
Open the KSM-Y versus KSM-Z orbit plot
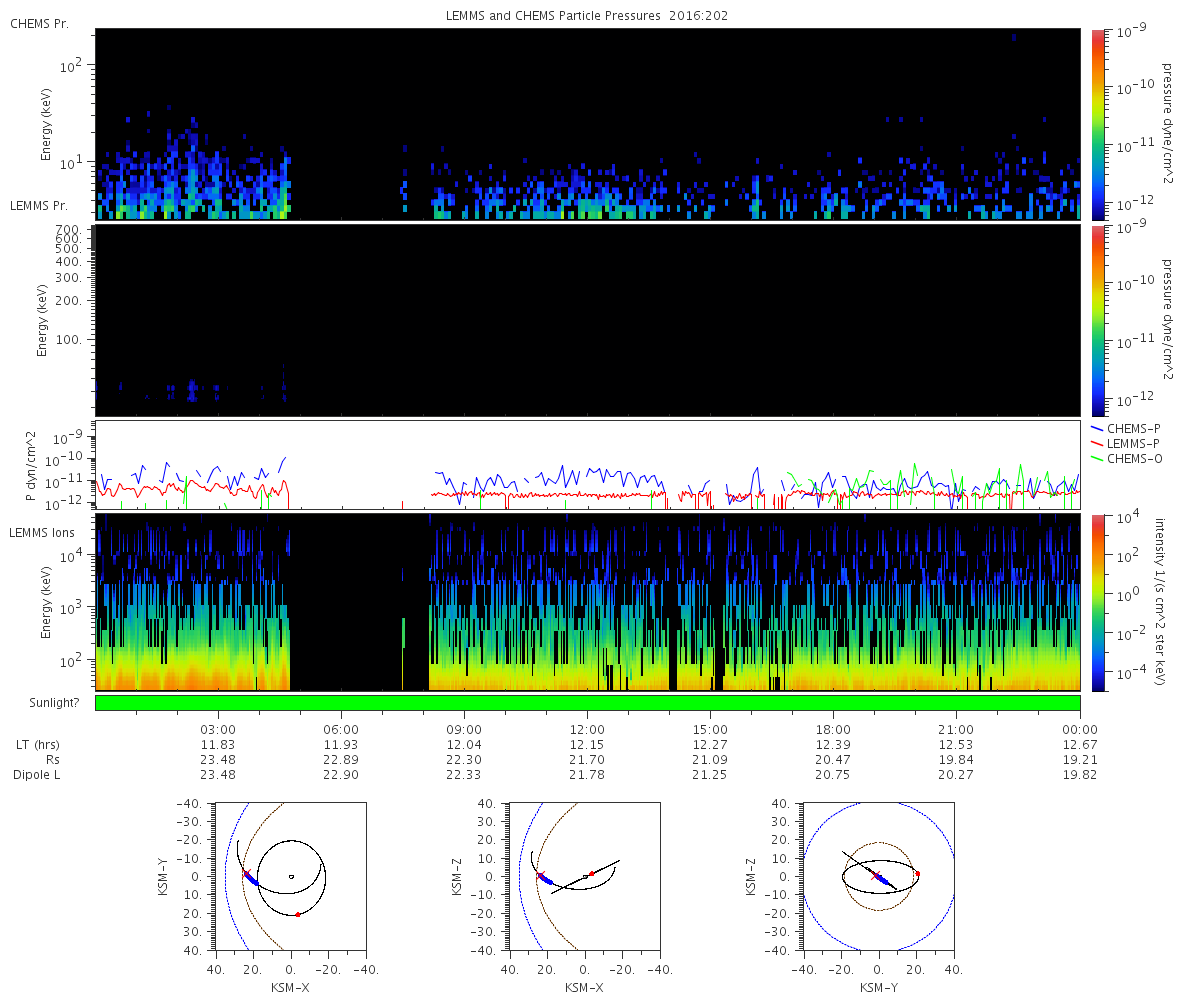(879, 877)
